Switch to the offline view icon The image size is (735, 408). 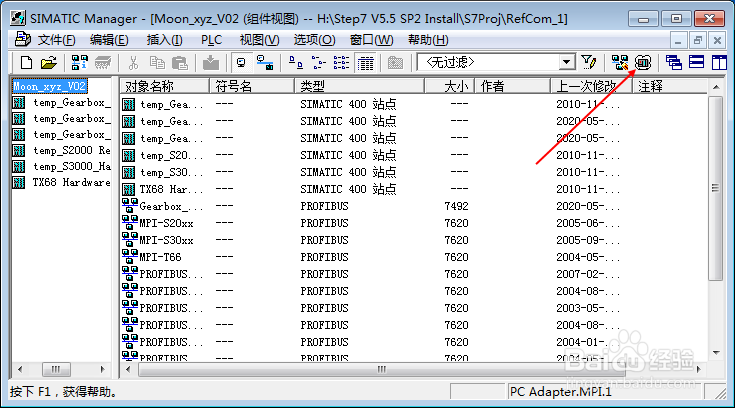coord(241,62)
